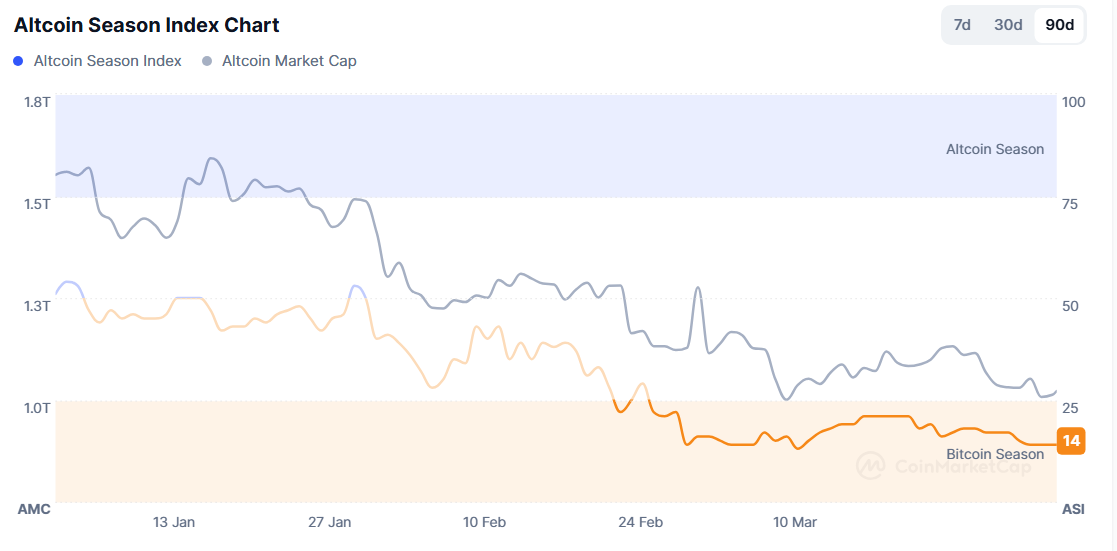Click the 1.8T market cap axis label
This screenshot has width=1117, height=551.
pos(38,102)
